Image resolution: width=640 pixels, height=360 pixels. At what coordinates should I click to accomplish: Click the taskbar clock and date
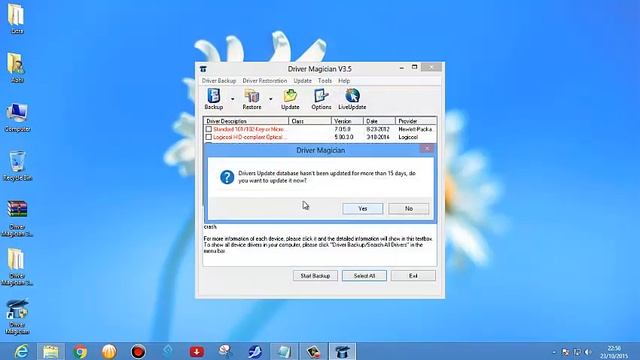coord(614,352)
